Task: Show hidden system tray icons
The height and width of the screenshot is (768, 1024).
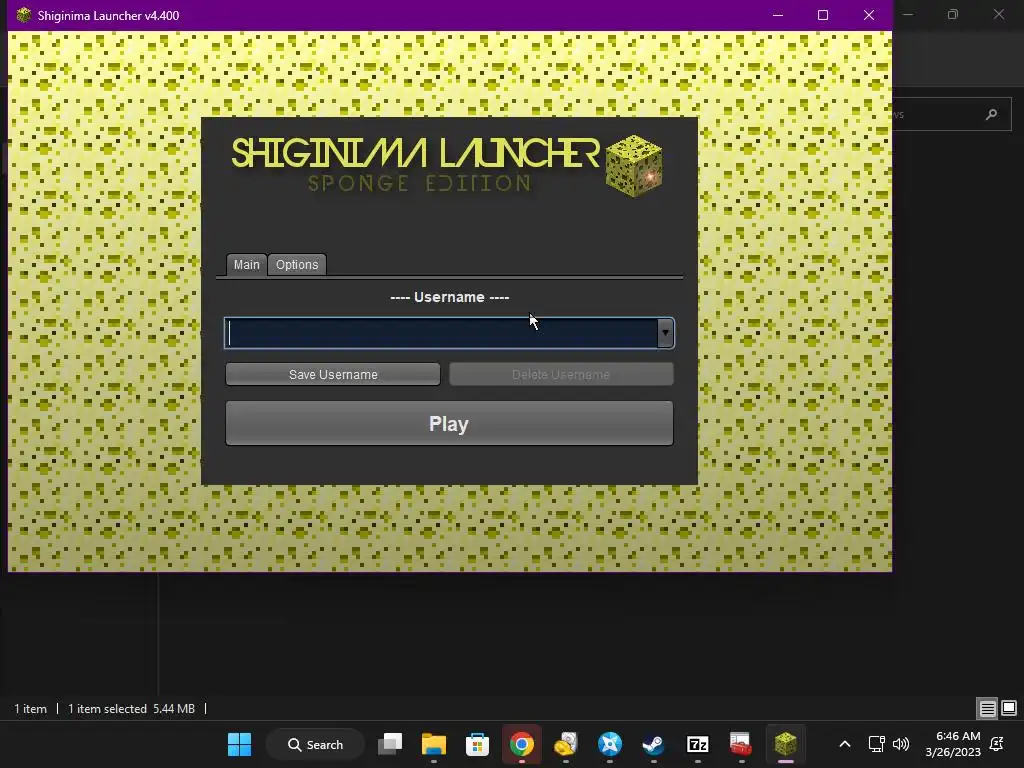Action: [x=844, y=744]
